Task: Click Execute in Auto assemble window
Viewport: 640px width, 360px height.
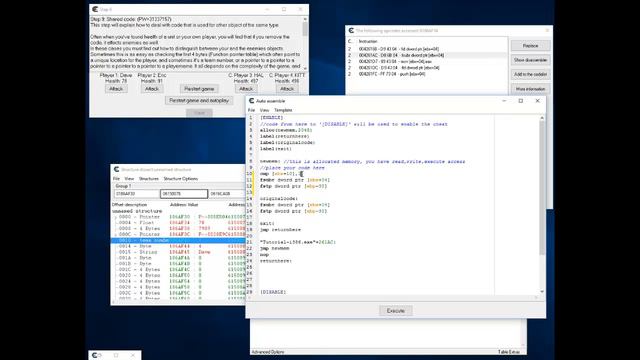Action: (396, 311)
